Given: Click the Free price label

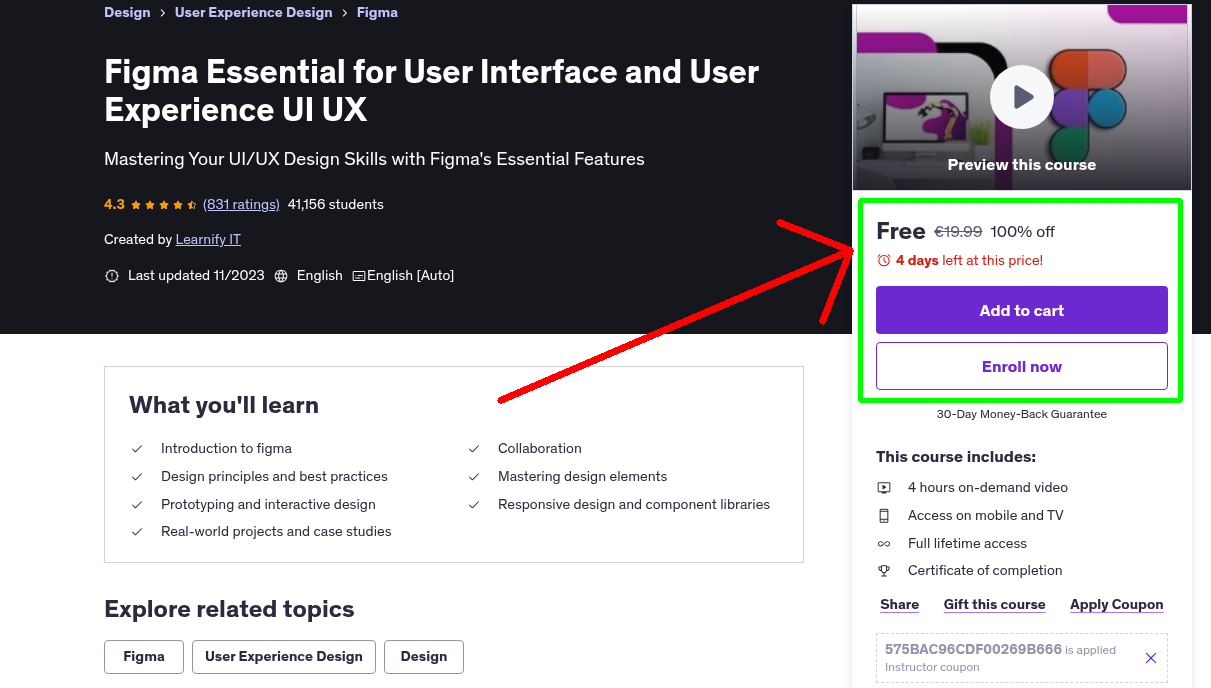Looking at the screenshot, I should pyautogui.click(x=901, y=231).
